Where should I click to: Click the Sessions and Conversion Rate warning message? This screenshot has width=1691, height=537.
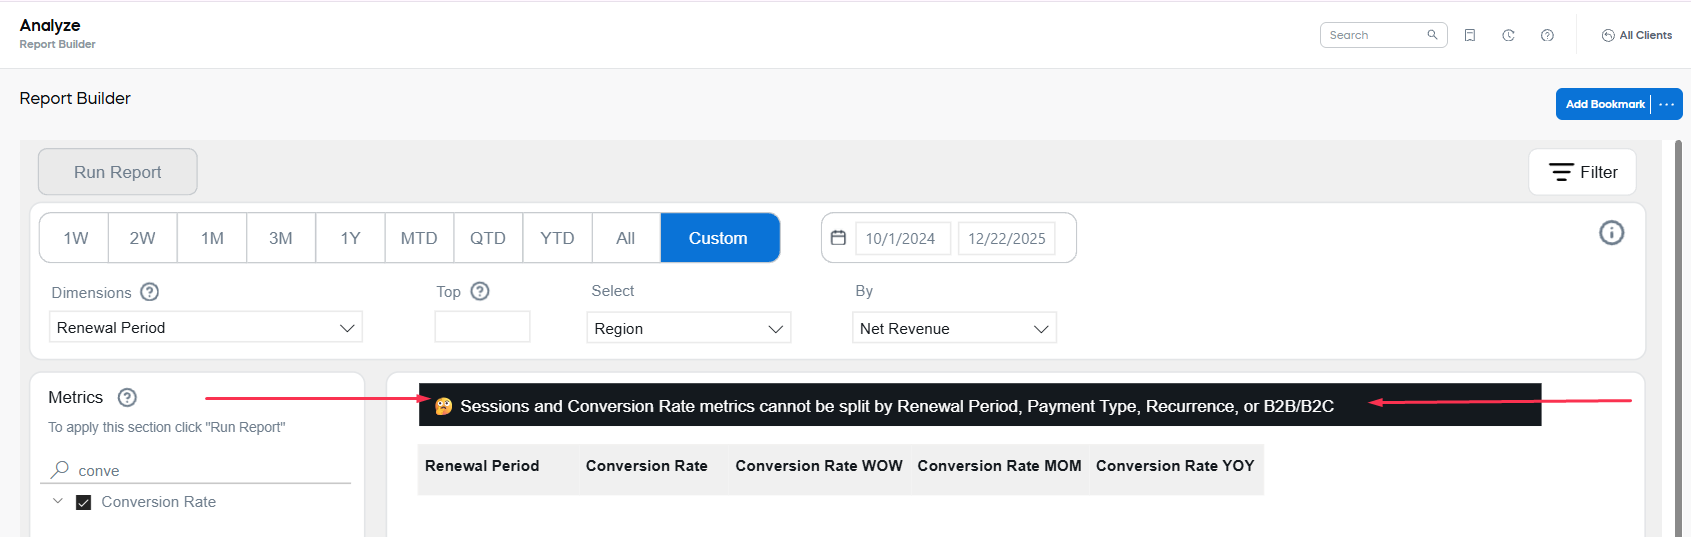(x=980, y=405)
